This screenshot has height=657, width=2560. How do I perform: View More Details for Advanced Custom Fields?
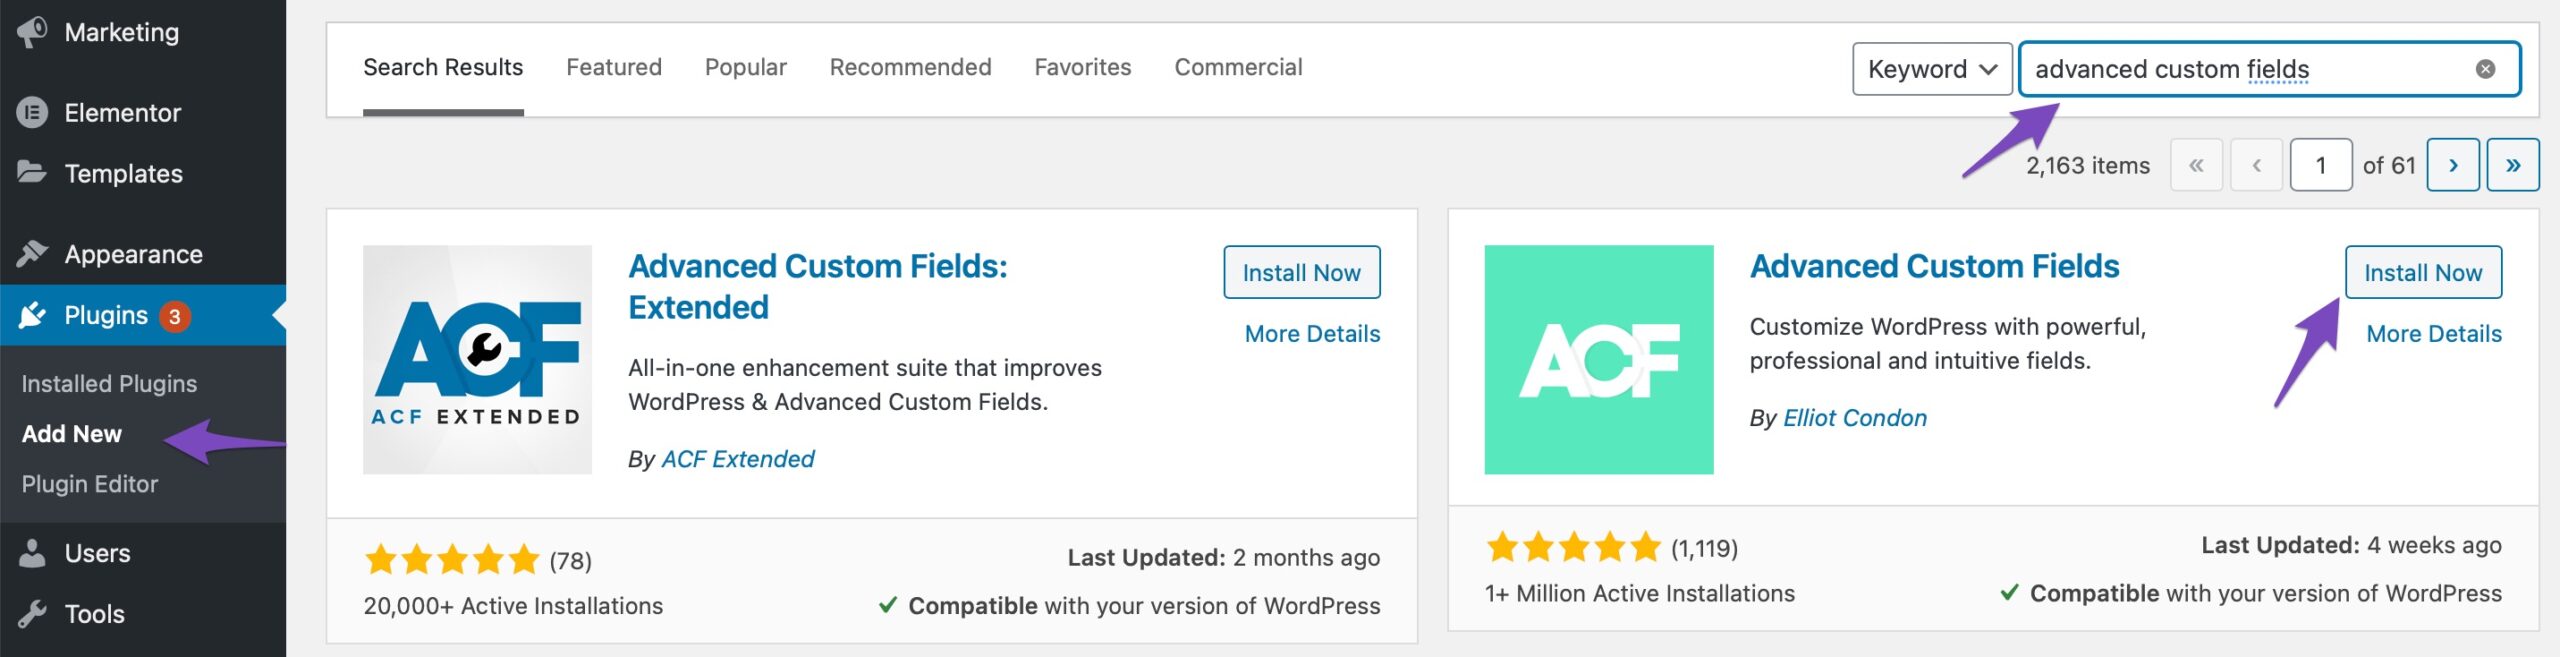[2434, 334]
